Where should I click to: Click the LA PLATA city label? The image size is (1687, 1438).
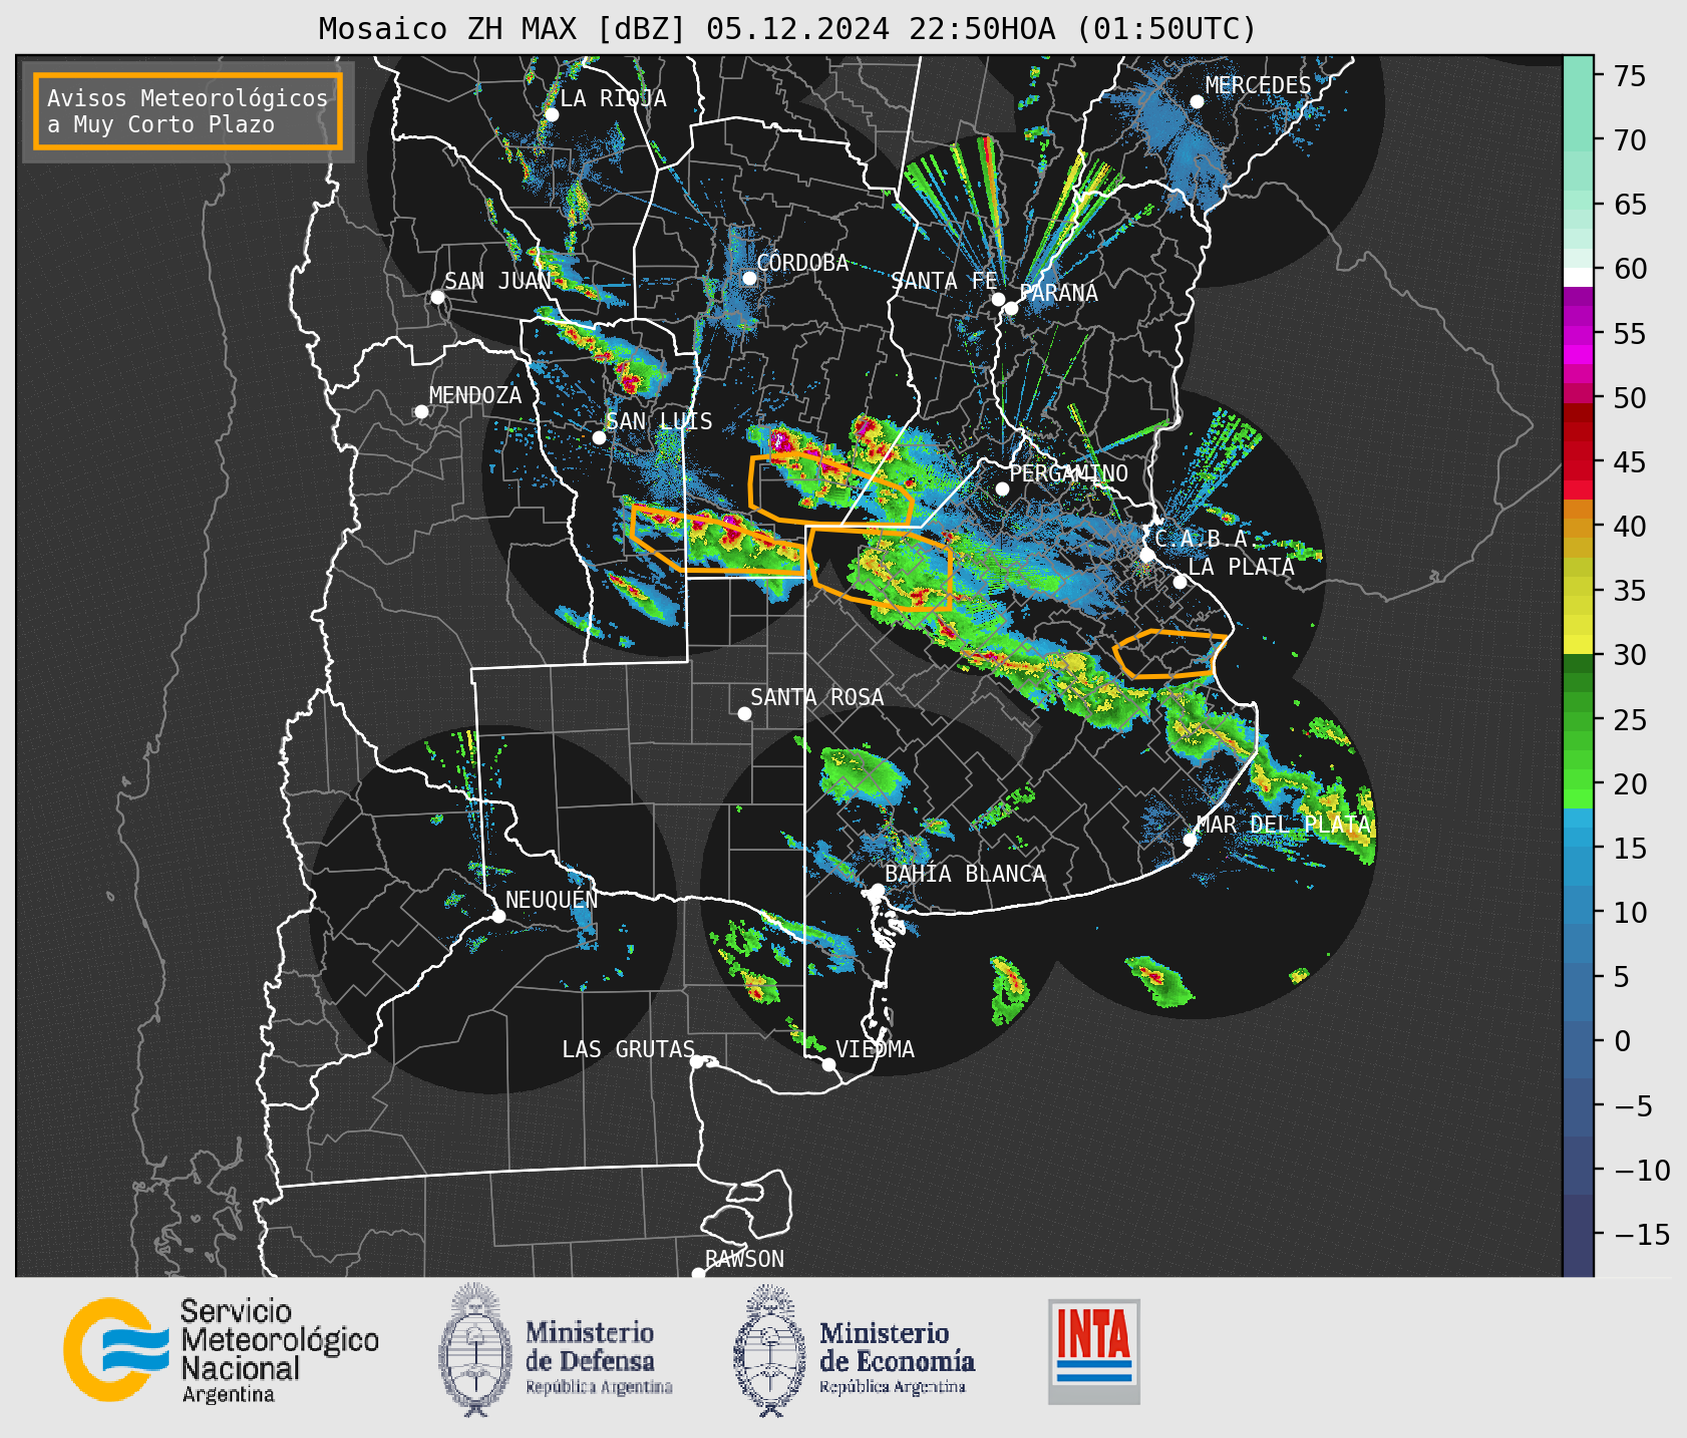click(1241, 567)
